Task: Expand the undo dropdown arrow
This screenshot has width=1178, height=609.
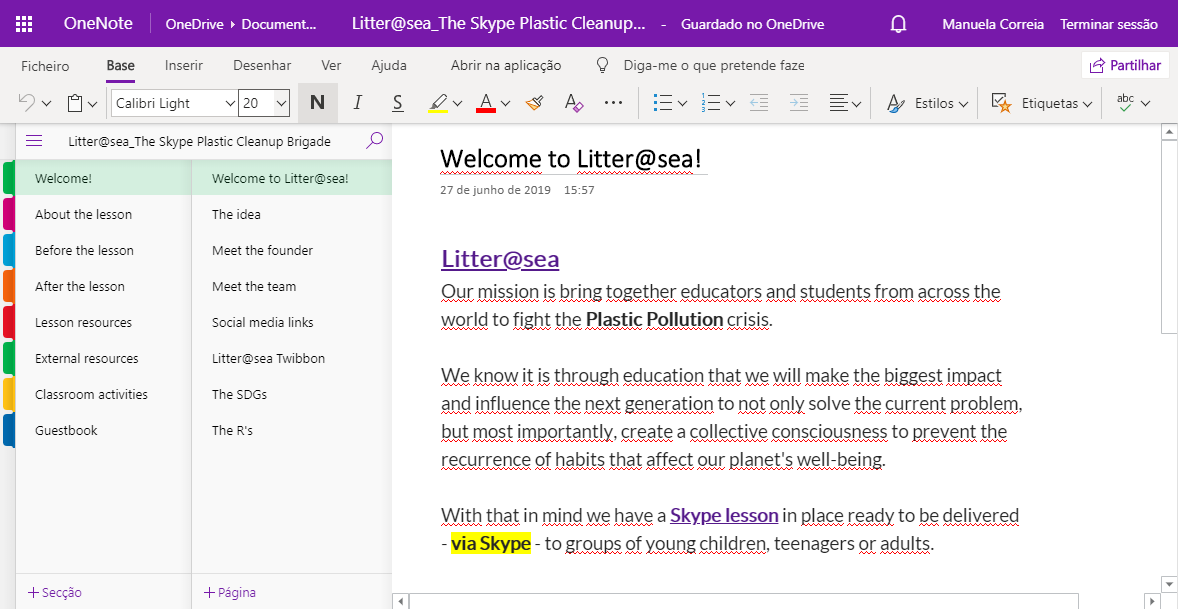Action: 47,104
